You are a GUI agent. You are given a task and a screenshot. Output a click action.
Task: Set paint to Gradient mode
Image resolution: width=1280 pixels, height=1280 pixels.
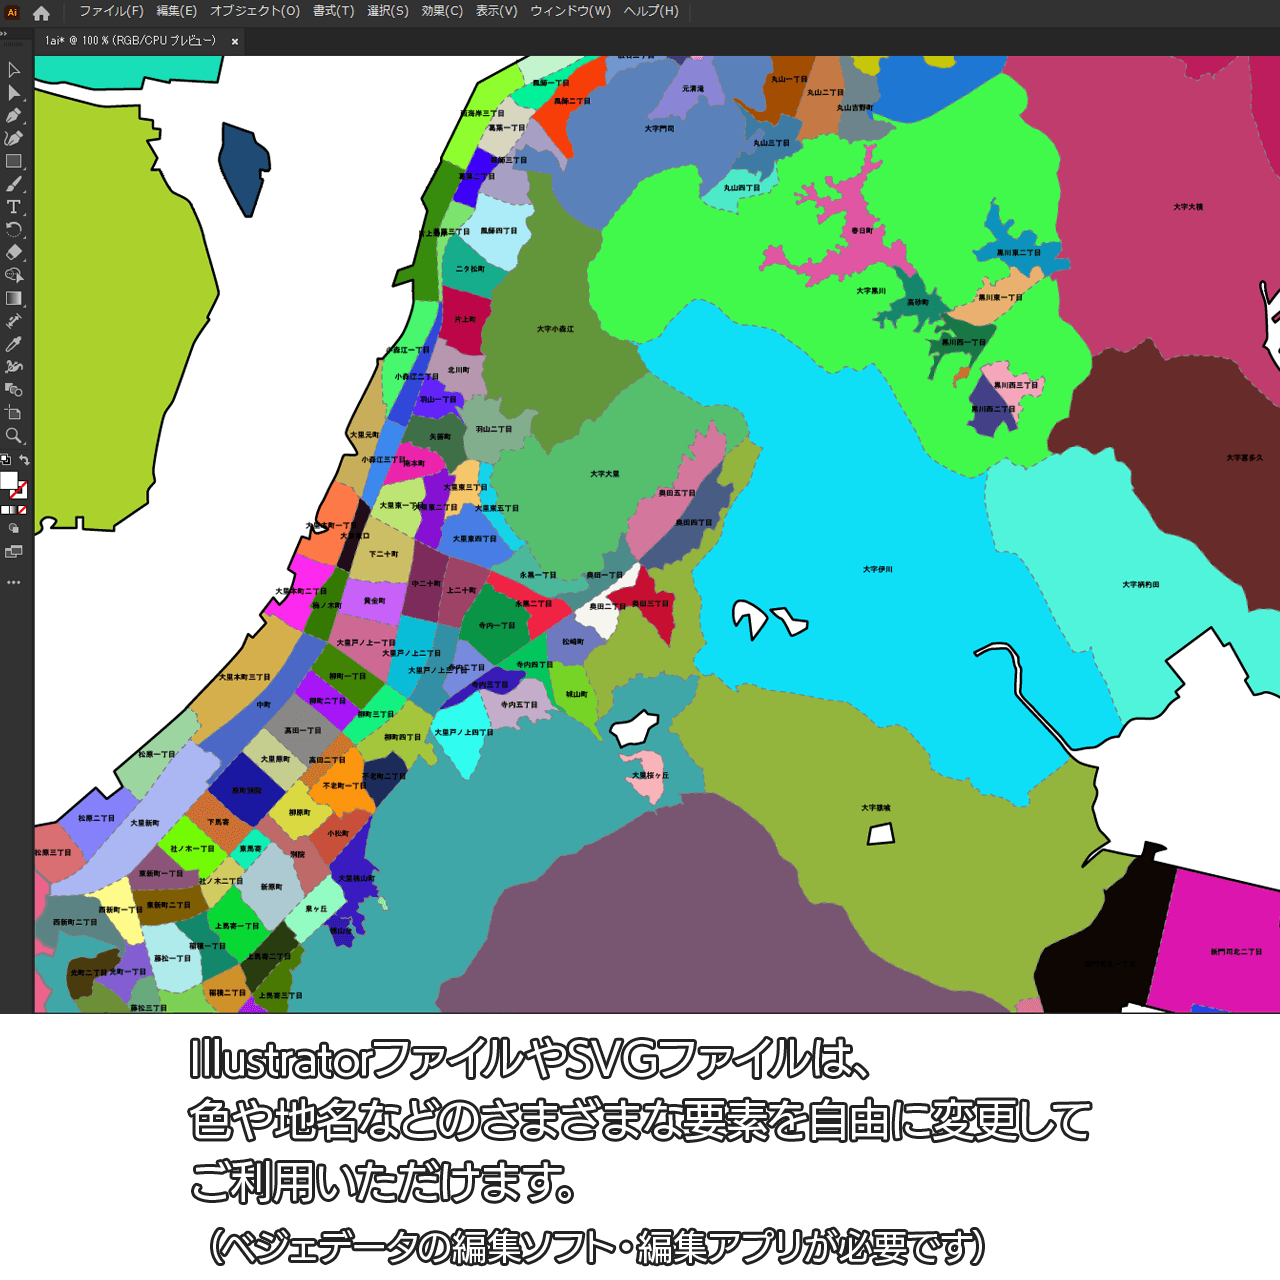click(13, 510)
